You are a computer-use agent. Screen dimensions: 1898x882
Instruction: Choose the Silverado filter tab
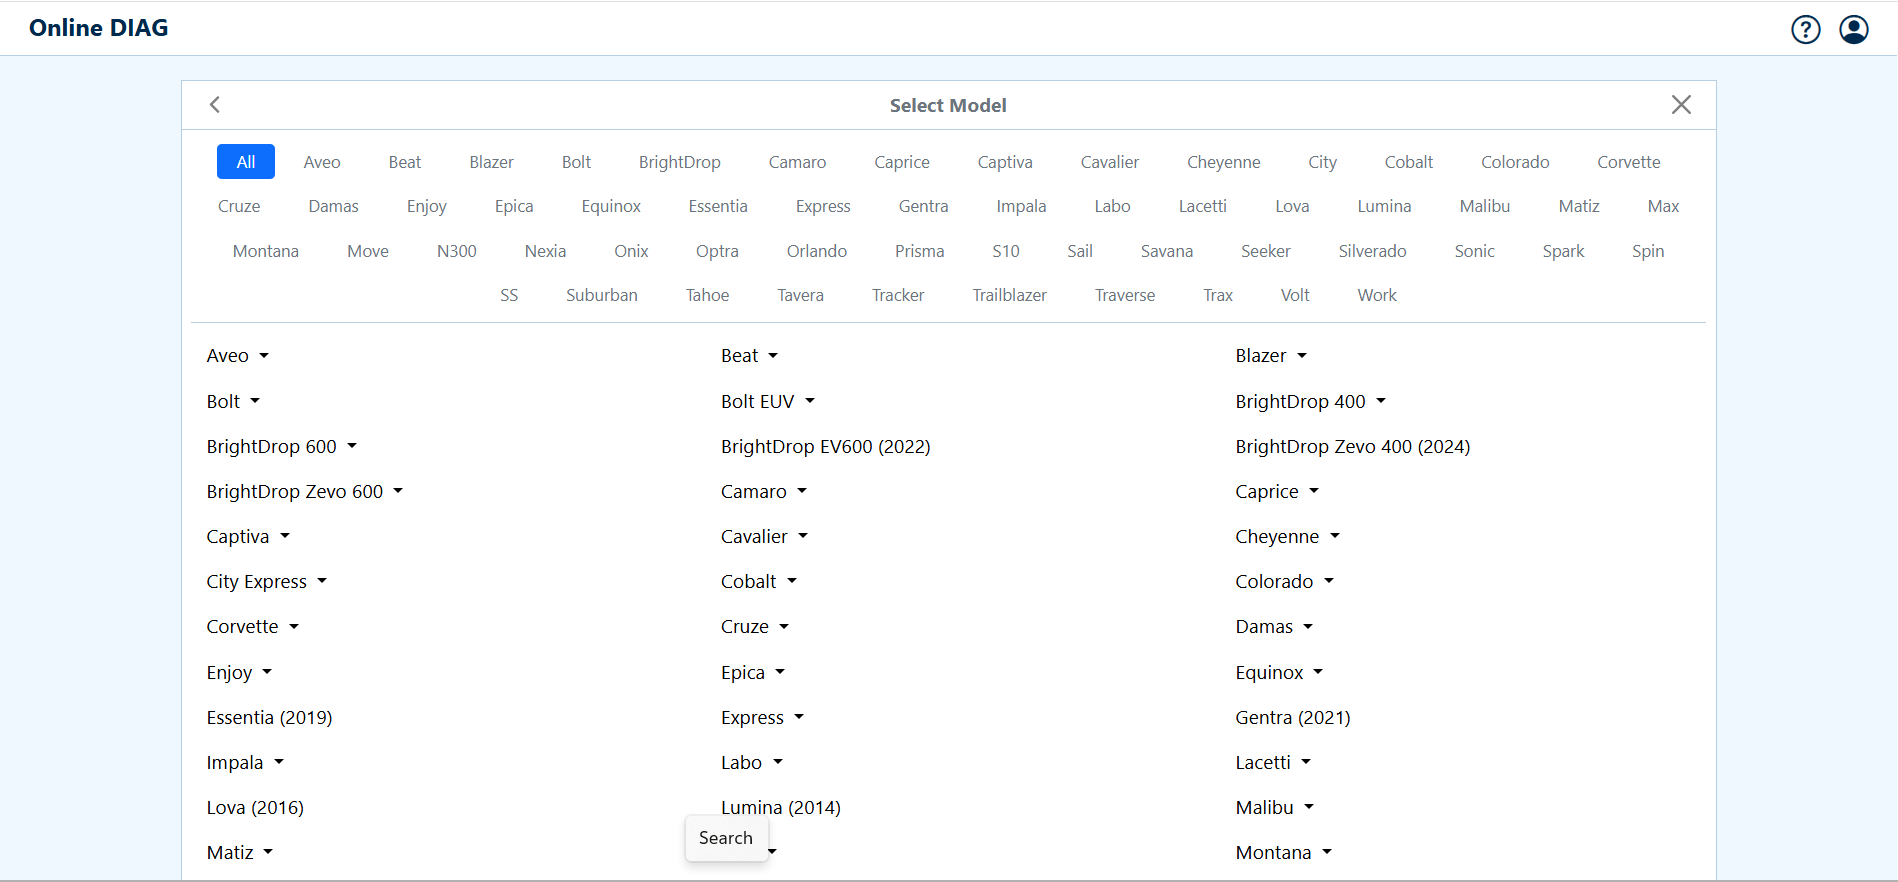pyautogui.click(x=1372, y=251)
